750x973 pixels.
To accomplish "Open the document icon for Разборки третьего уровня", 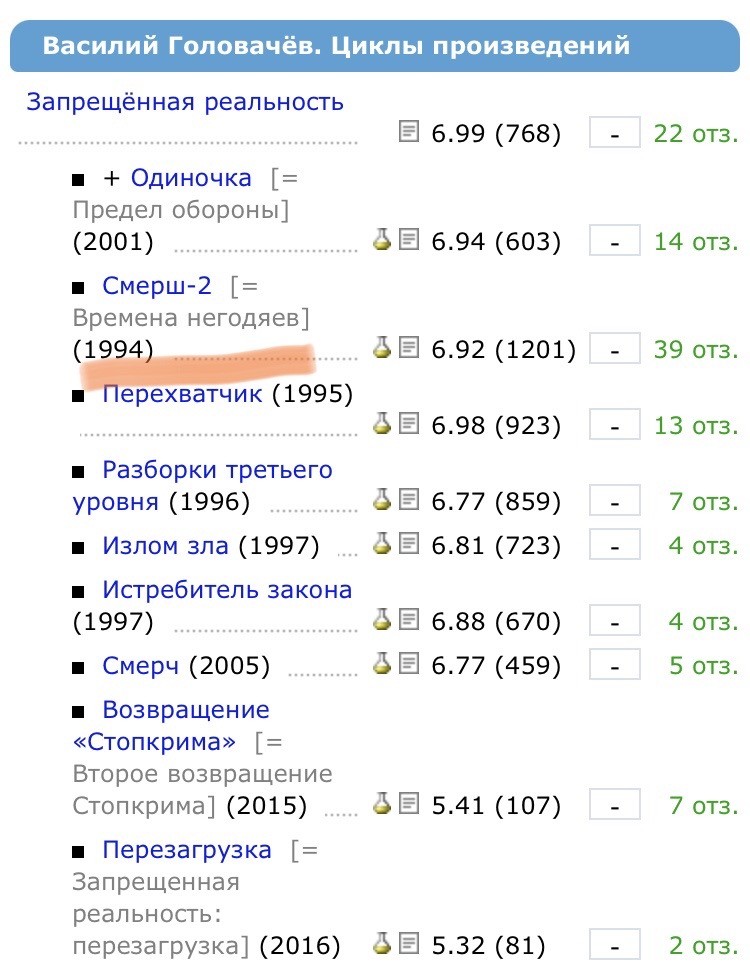I will 408,500.
